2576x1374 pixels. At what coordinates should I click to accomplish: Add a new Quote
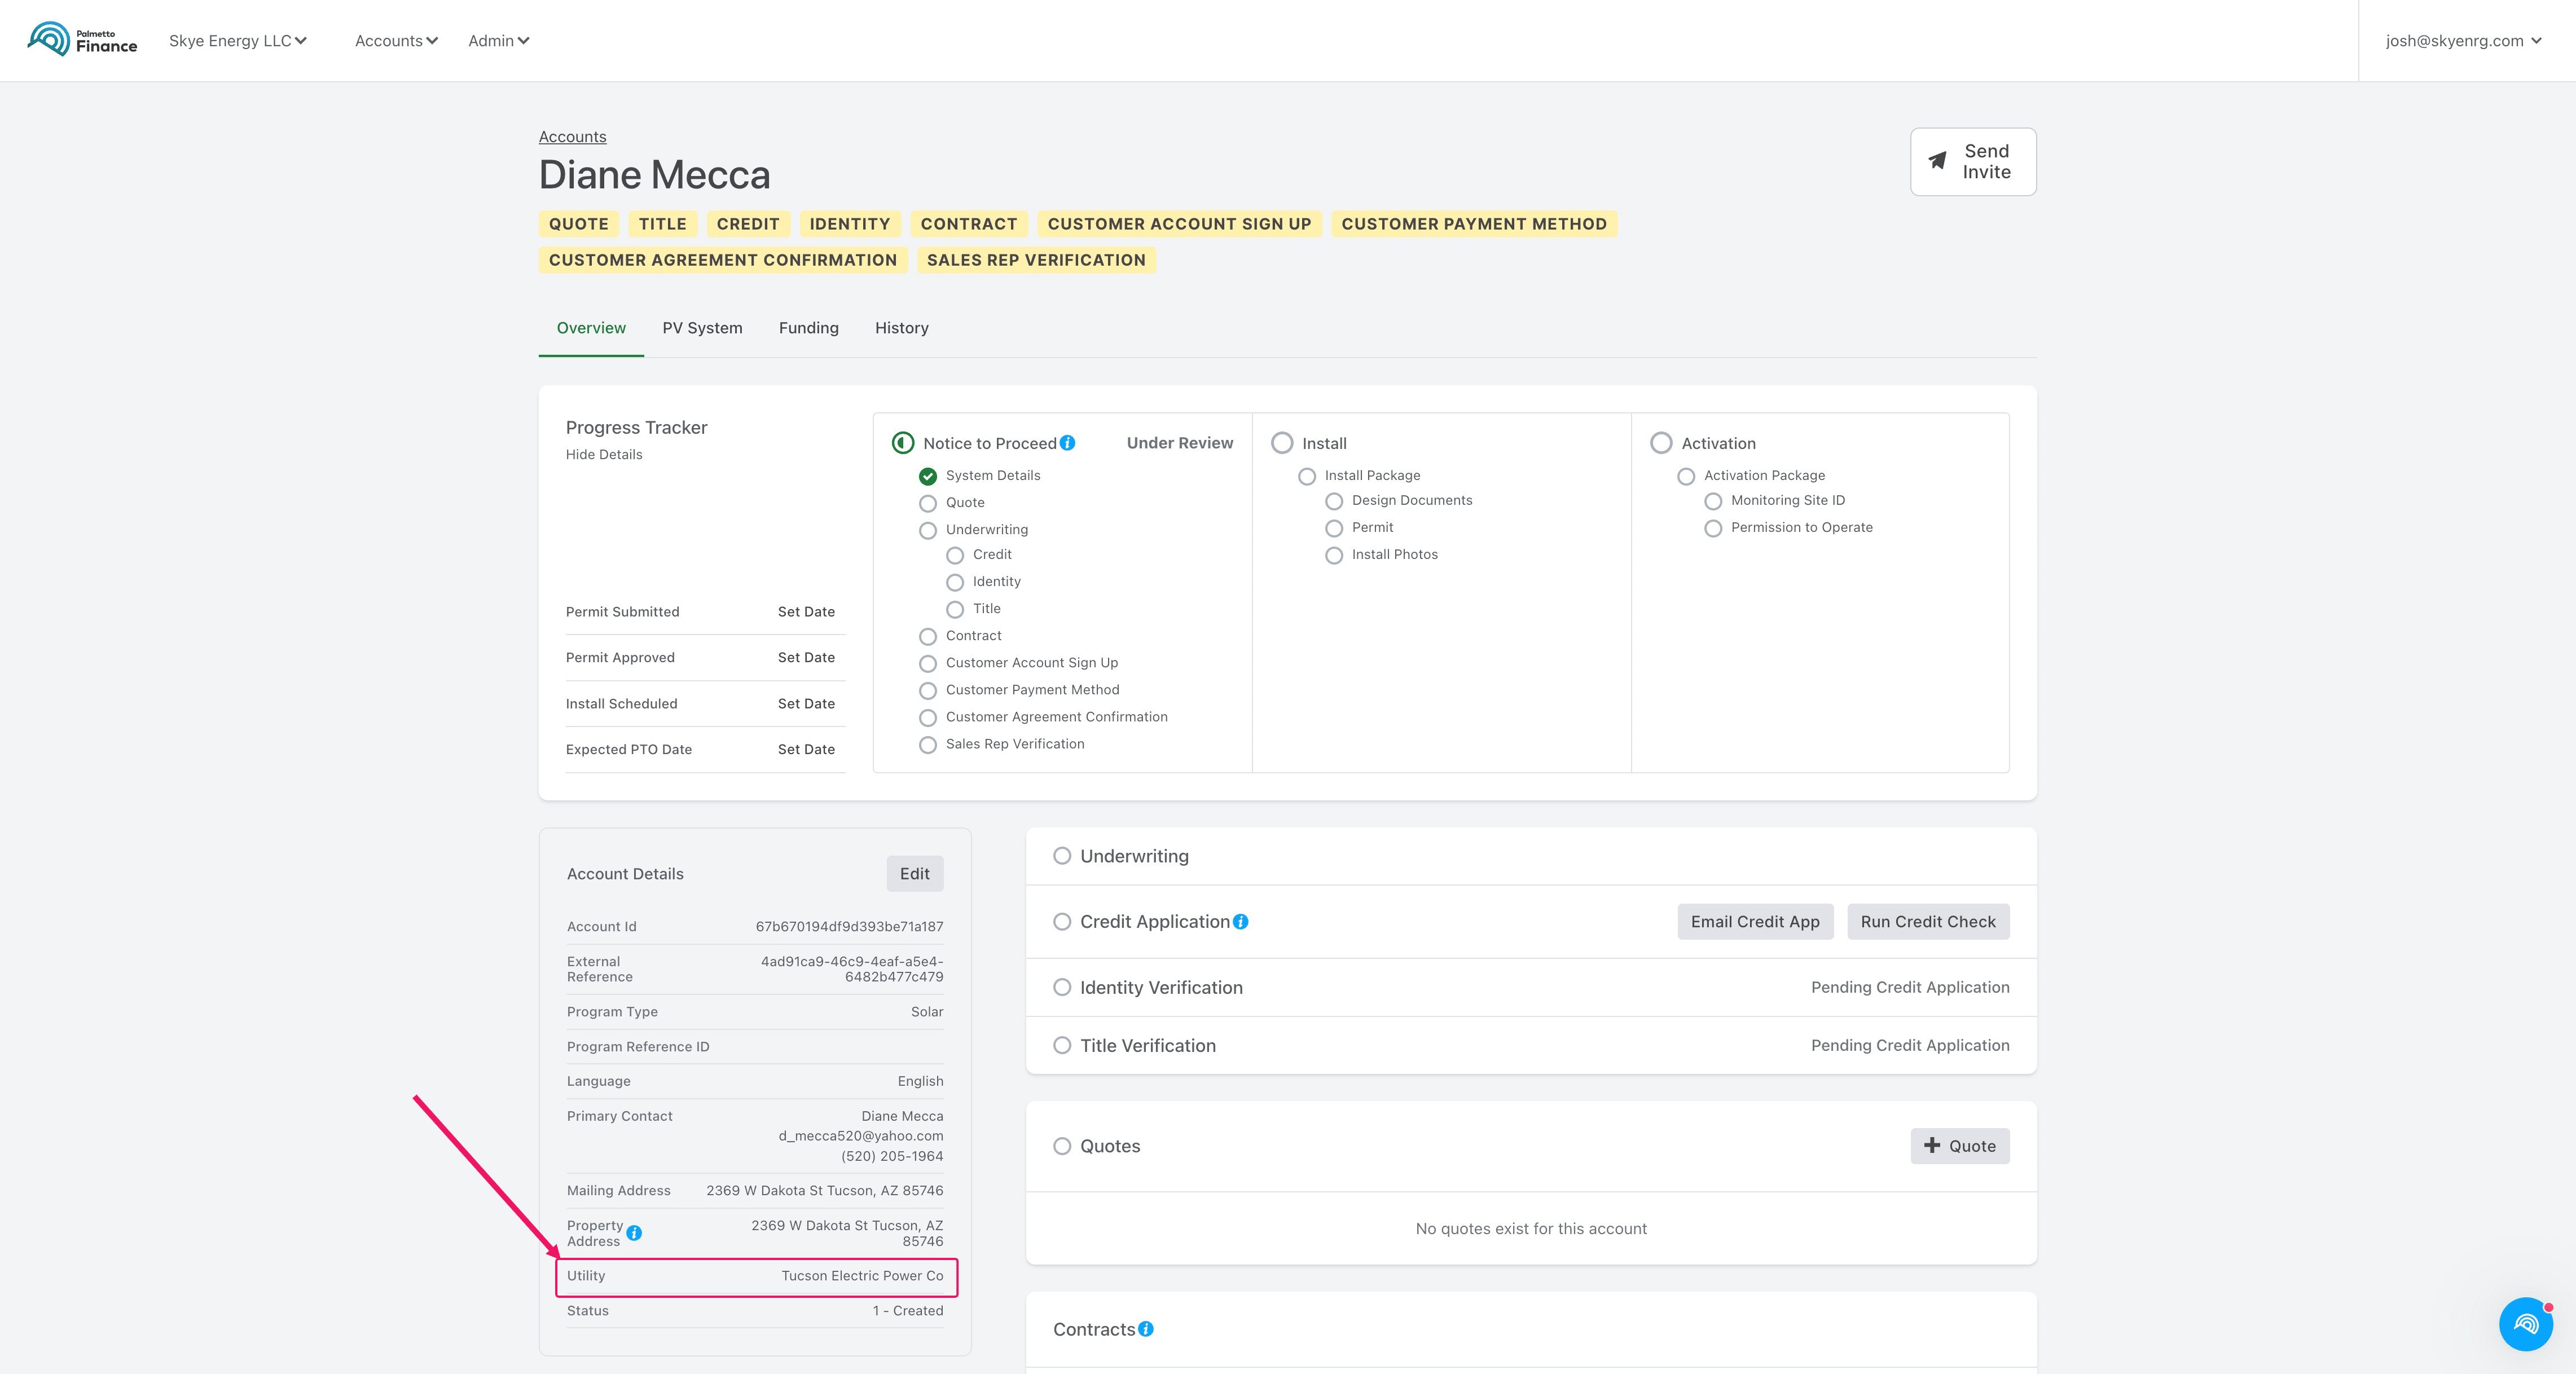pyautogui.click(x=1959, y=1146)
